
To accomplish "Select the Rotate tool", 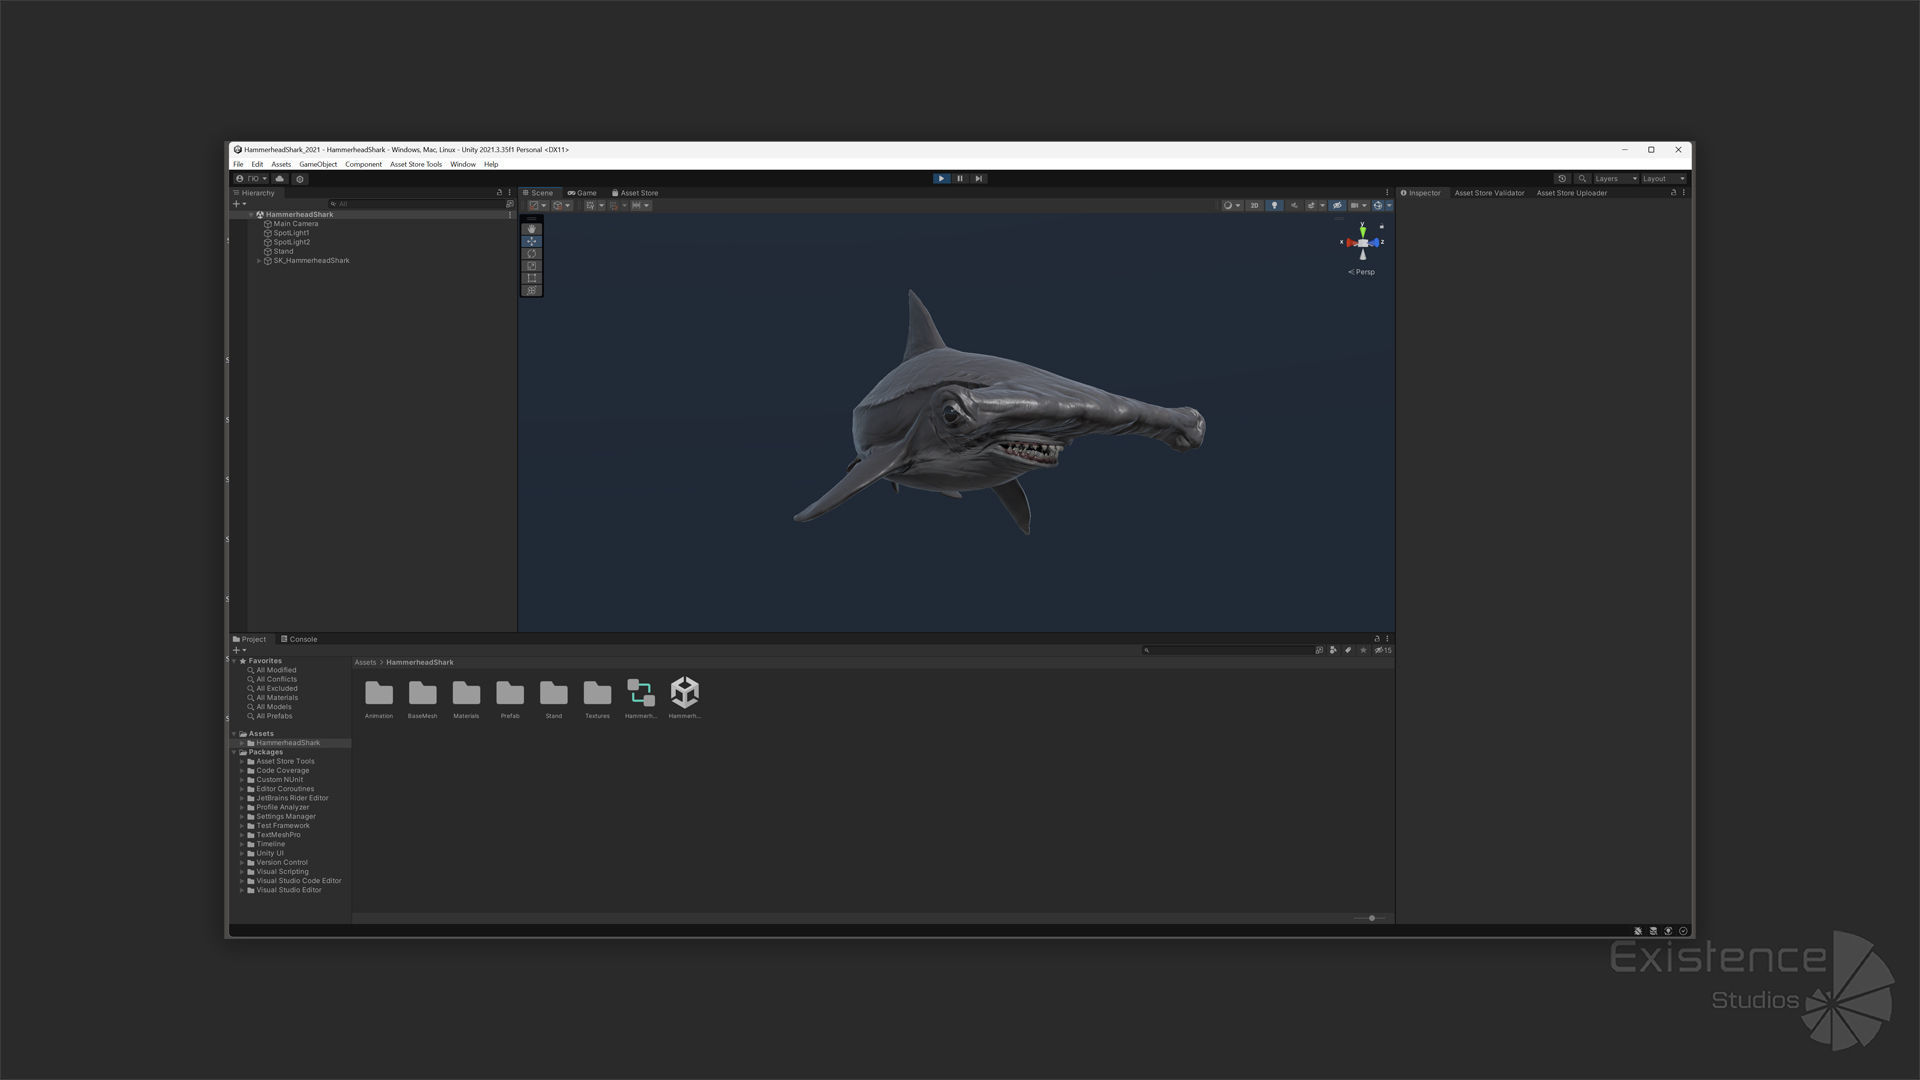I will [532, 254].
